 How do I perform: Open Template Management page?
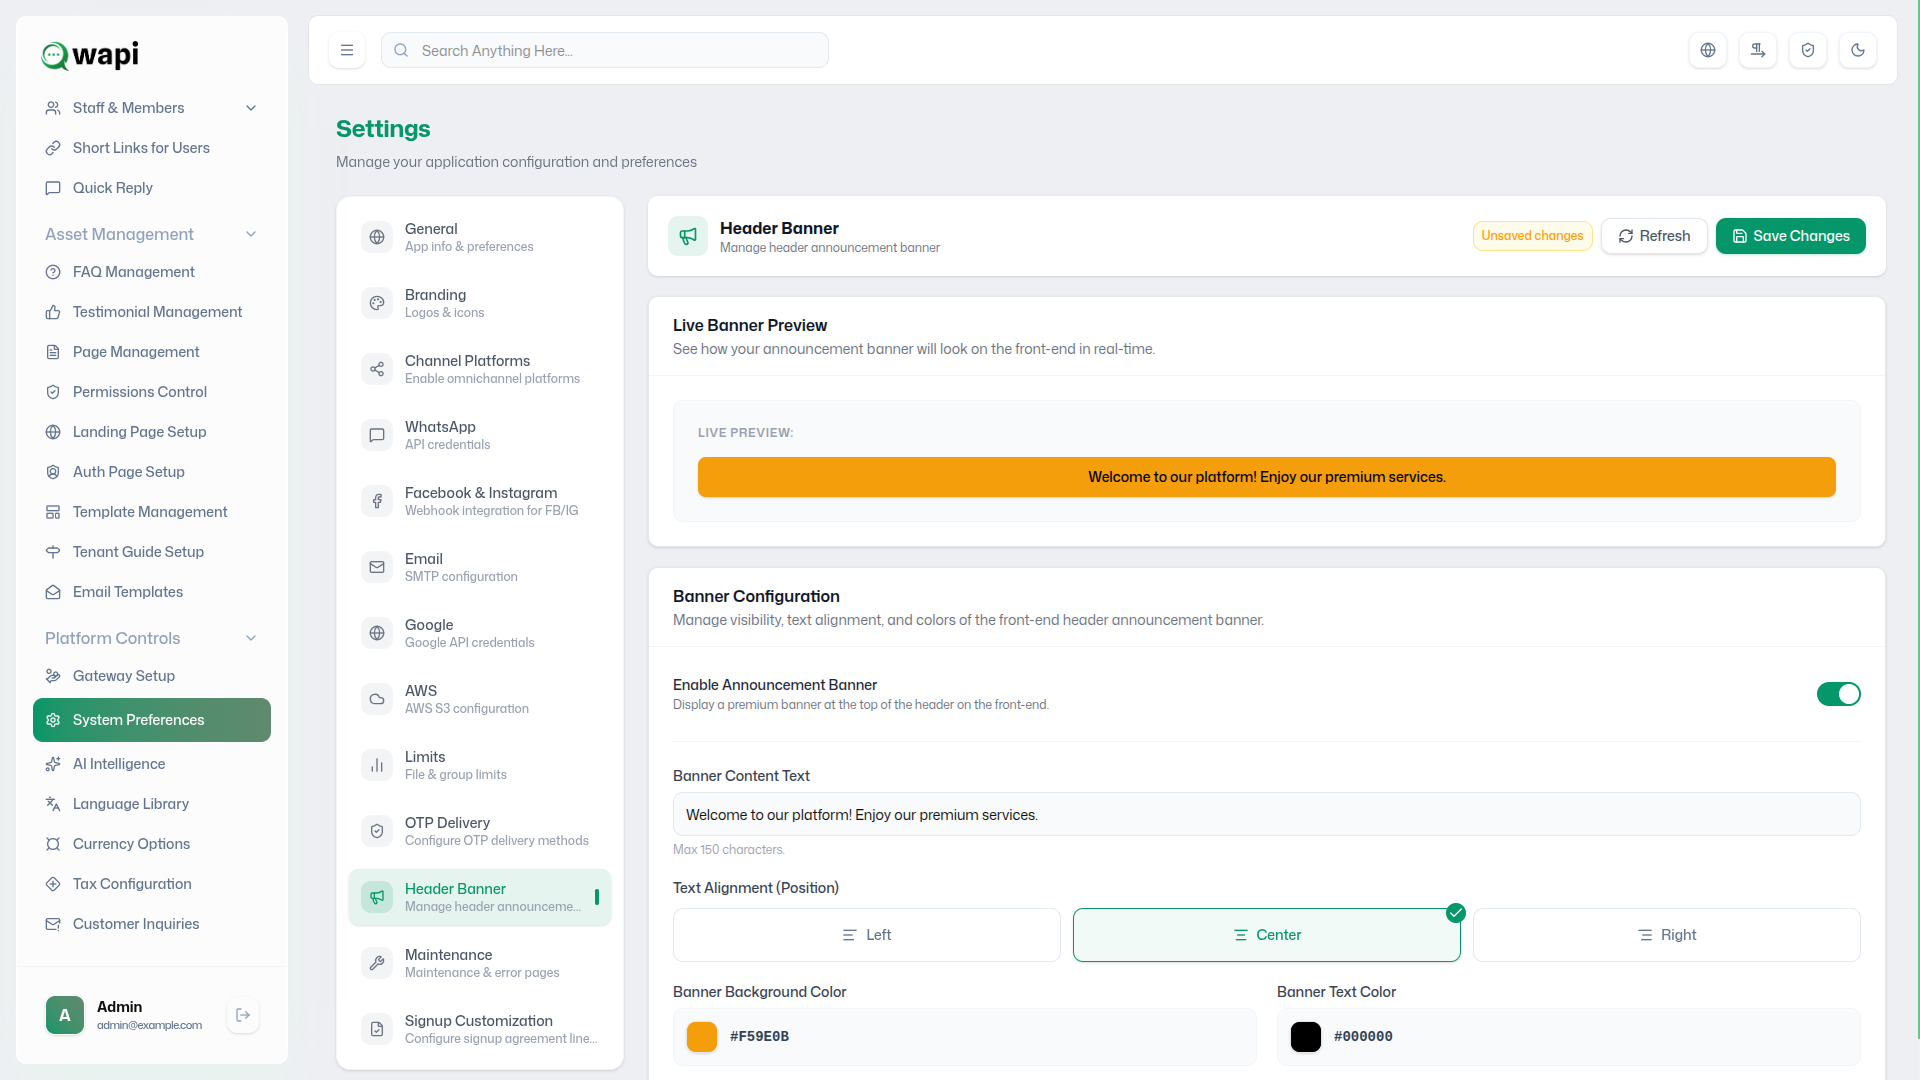(x=152, y=512)
